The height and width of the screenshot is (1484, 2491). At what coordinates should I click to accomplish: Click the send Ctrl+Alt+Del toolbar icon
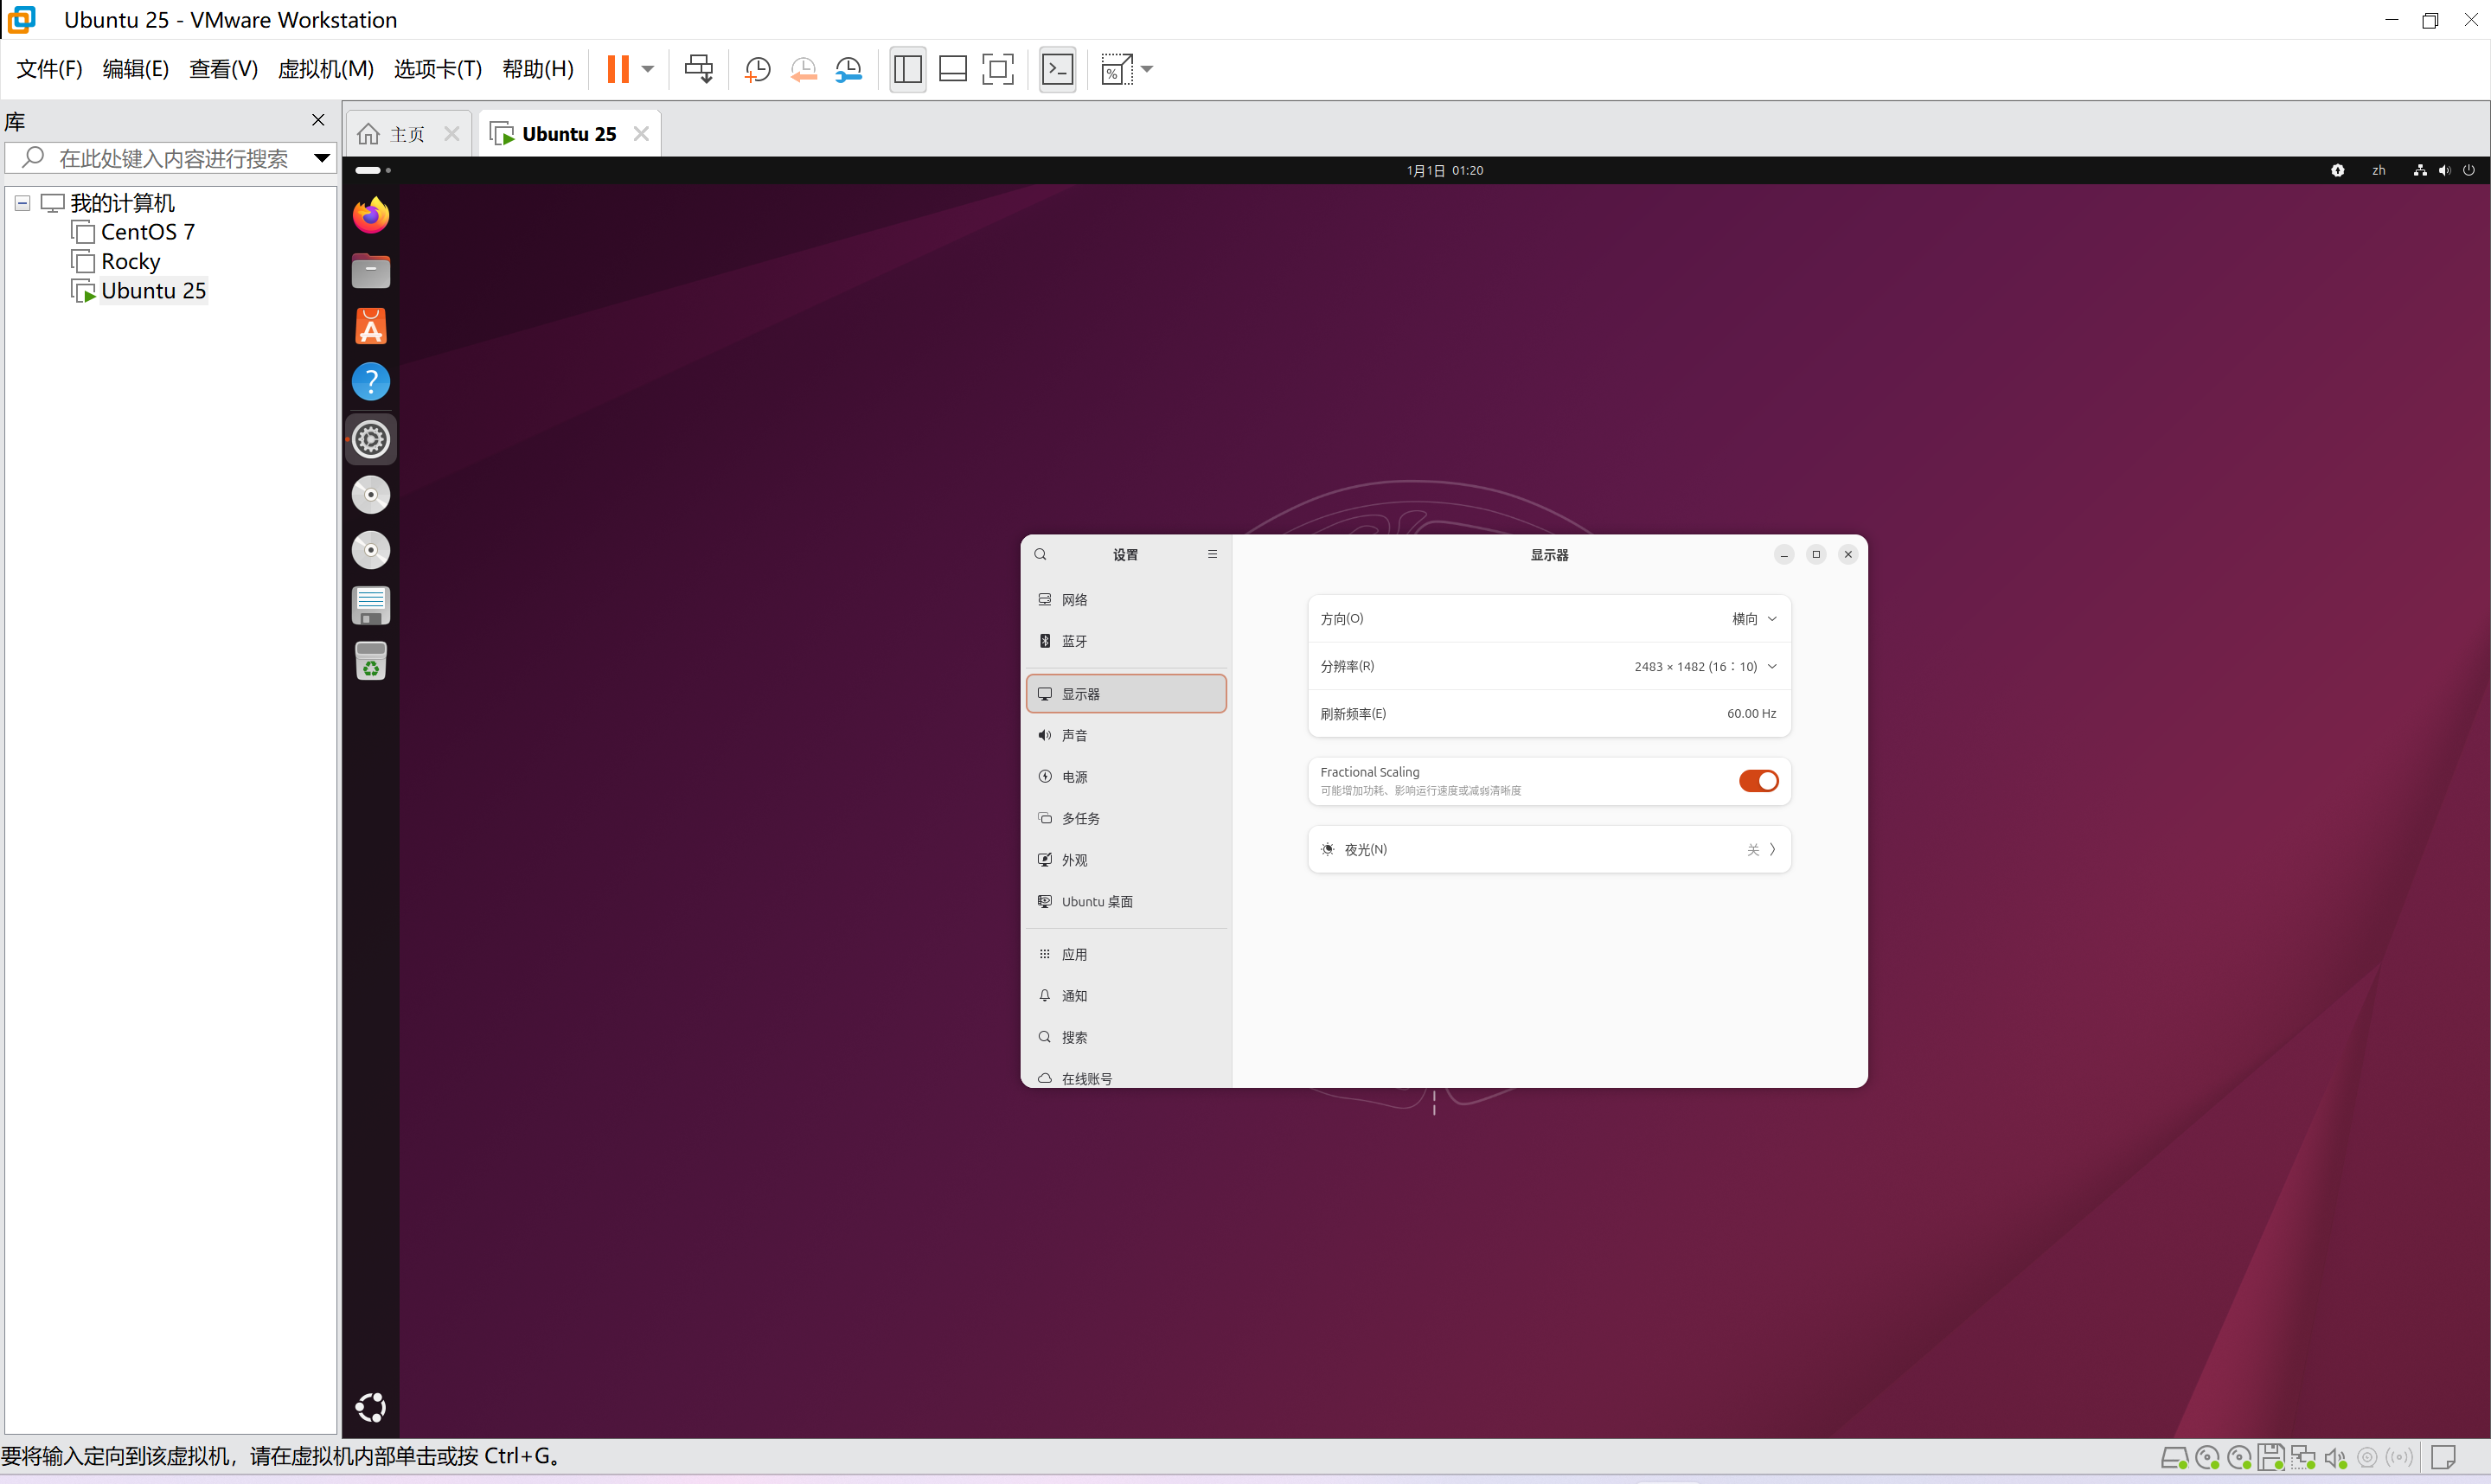698,69
